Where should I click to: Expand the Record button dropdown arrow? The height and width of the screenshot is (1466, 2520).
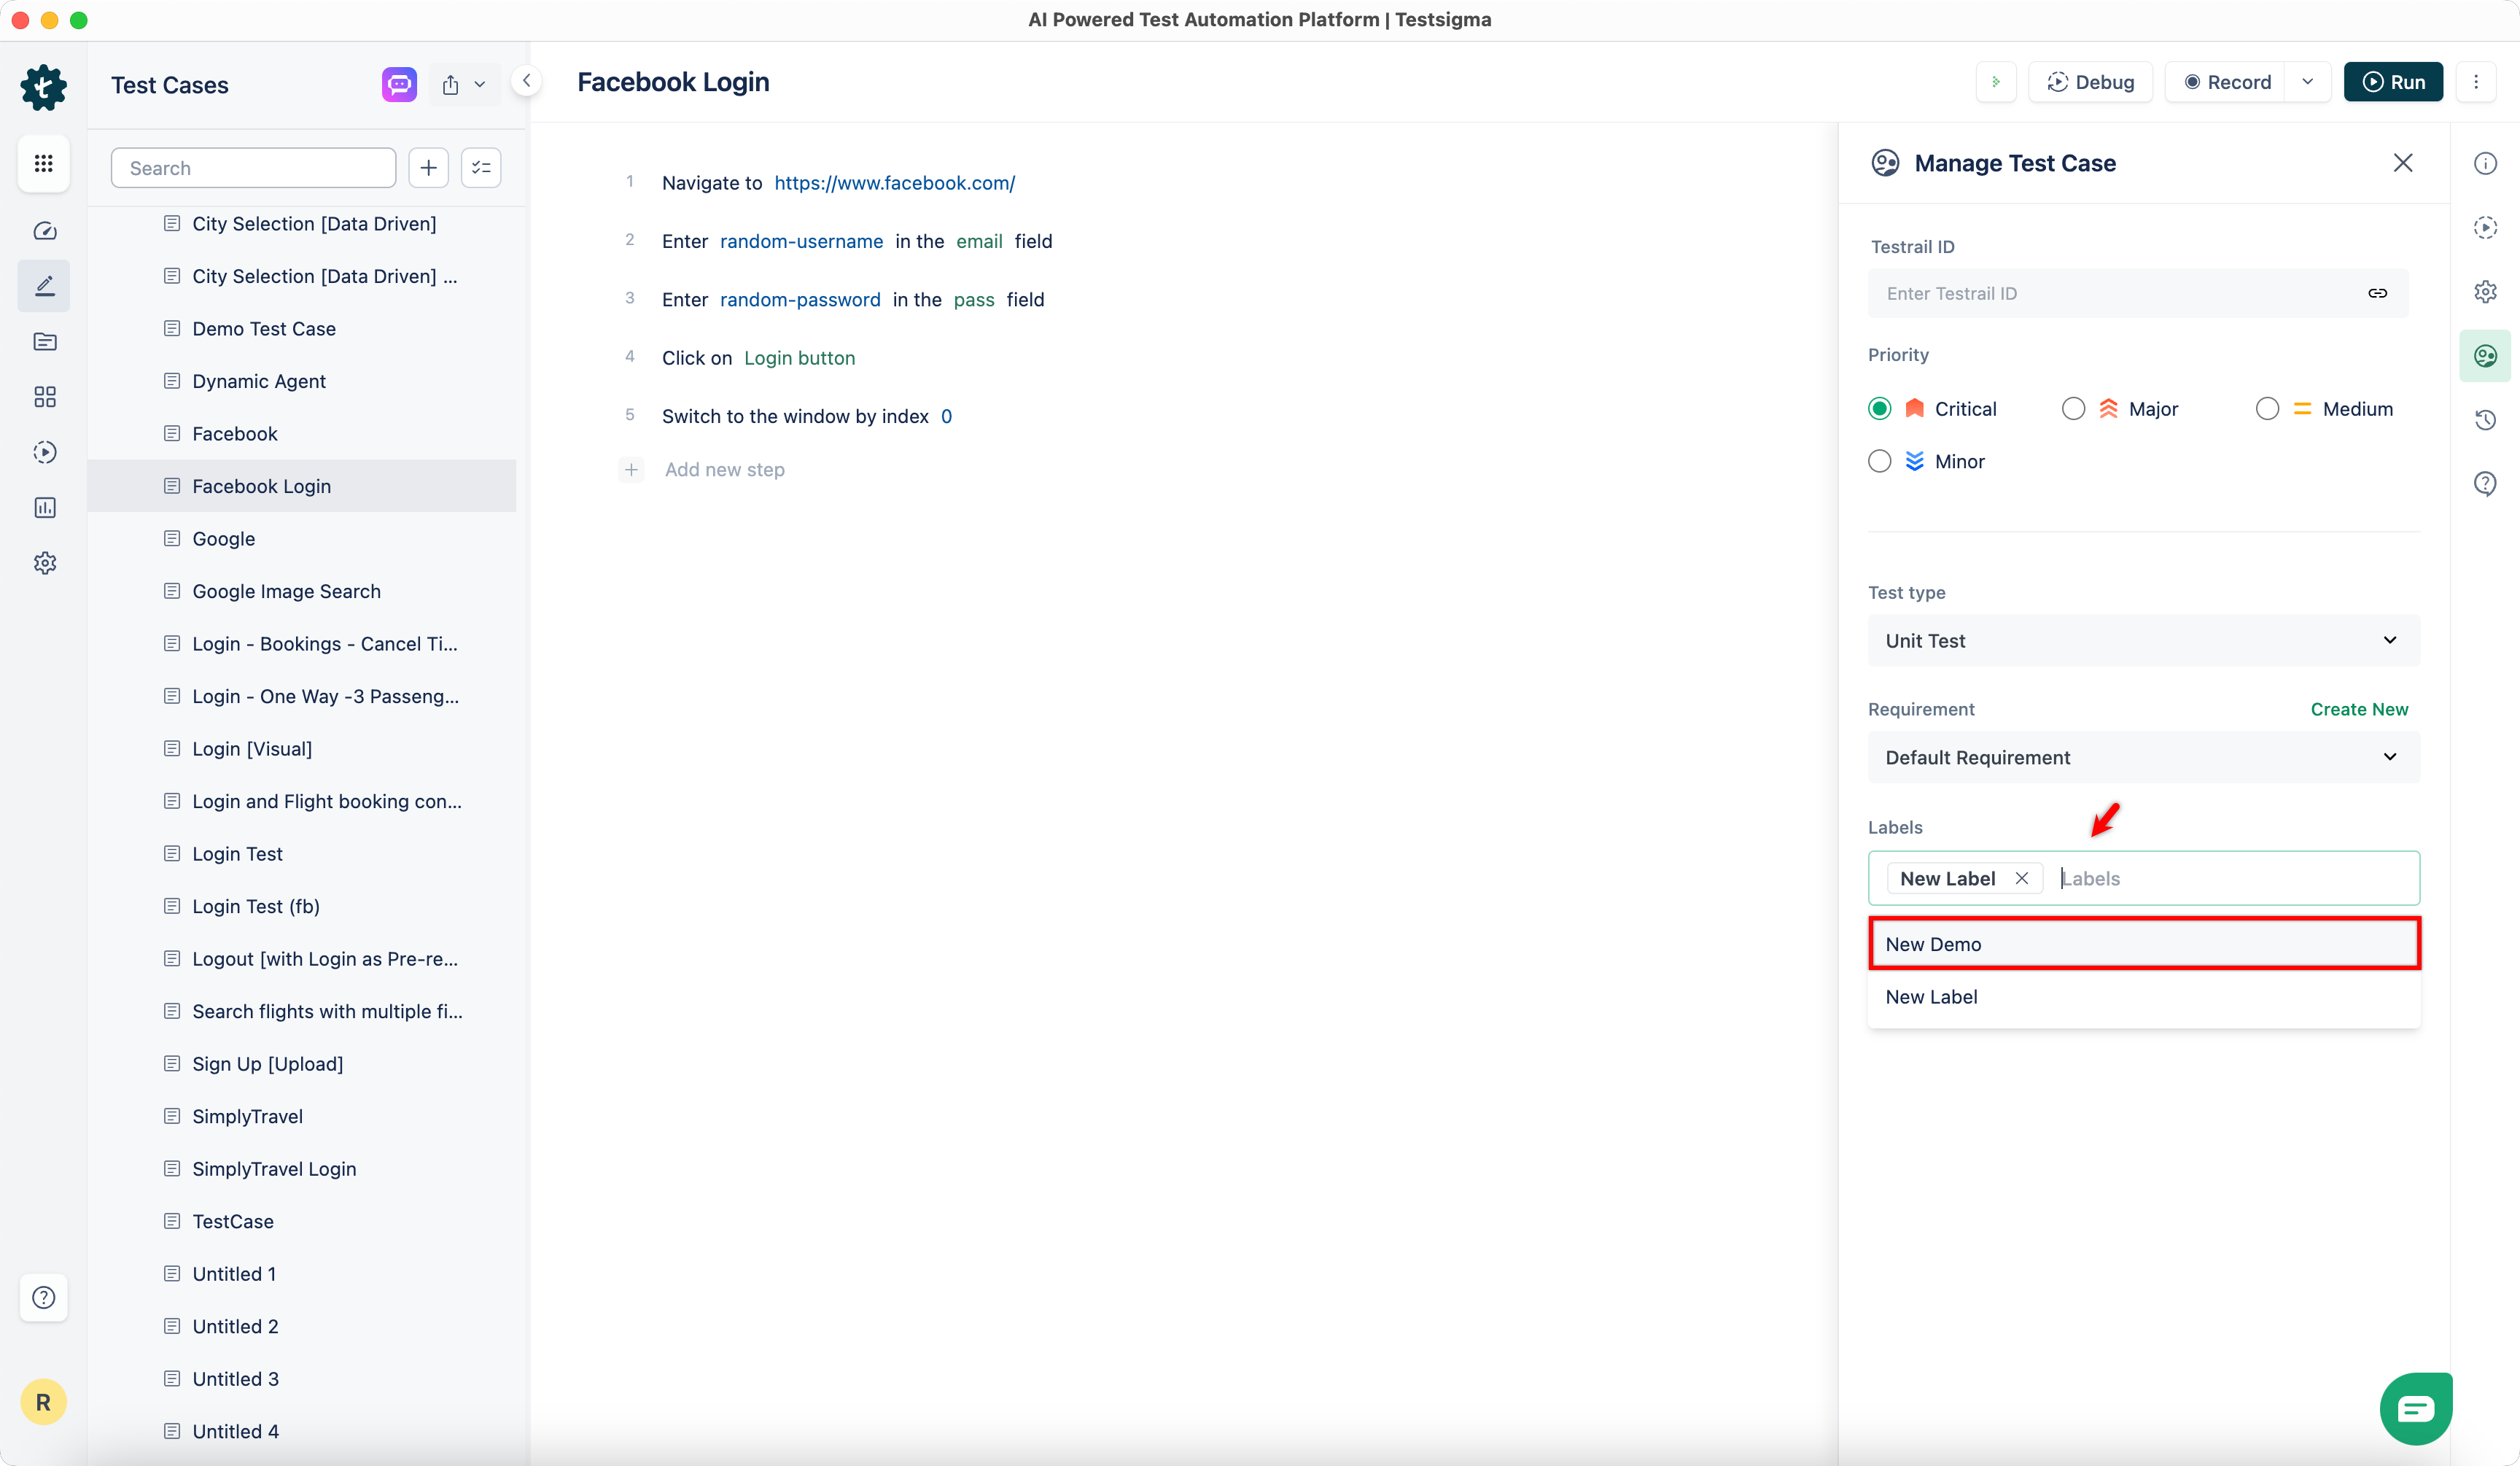[2307, 82]
